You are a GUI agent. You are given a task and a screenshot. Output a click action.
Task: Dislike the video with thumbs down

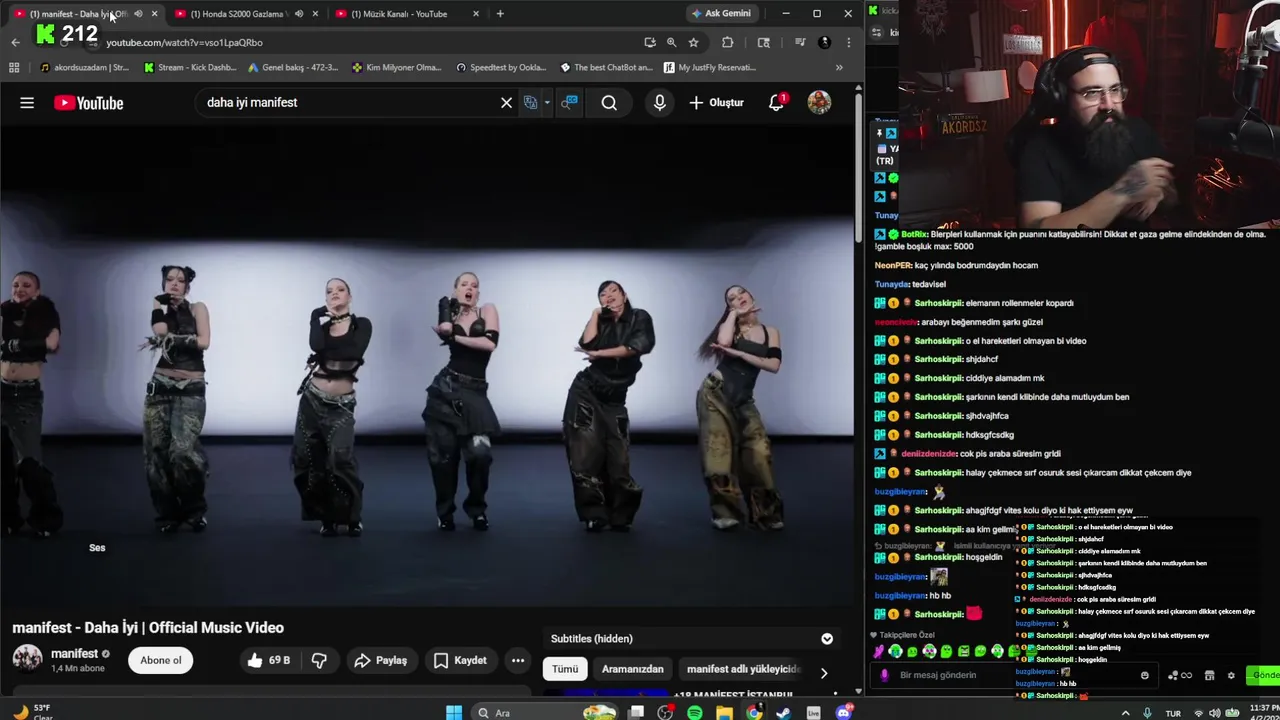(x=319, y=660)
